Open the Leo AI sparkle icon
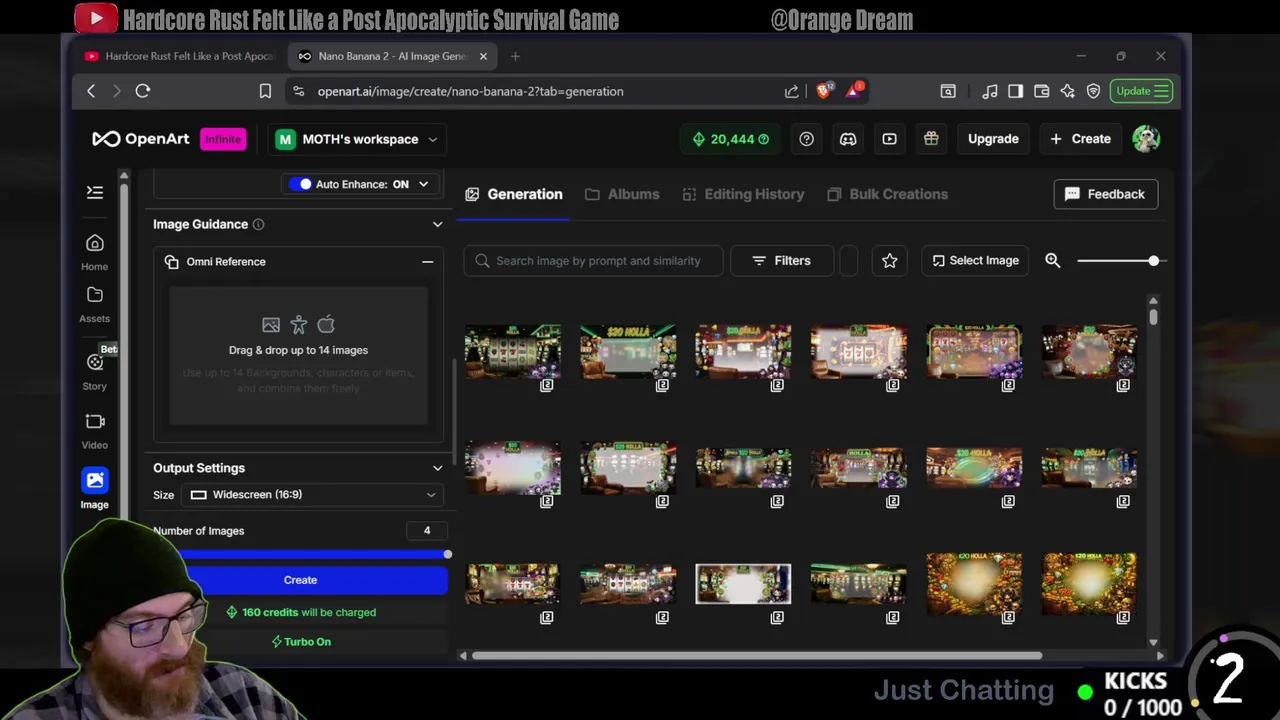1280x720 pixels. (1068, 91)
